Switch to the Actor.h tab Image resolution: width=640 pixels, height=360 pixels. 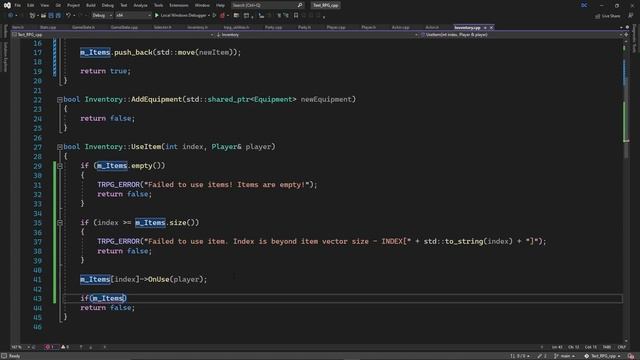(432, 27)
